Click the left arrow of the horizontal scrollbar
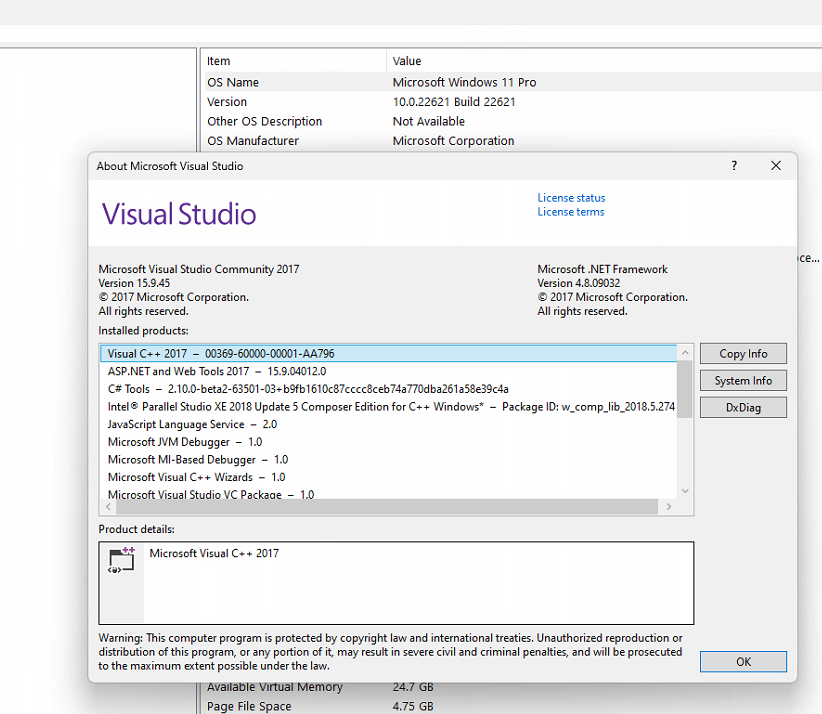 click(108, 507)
